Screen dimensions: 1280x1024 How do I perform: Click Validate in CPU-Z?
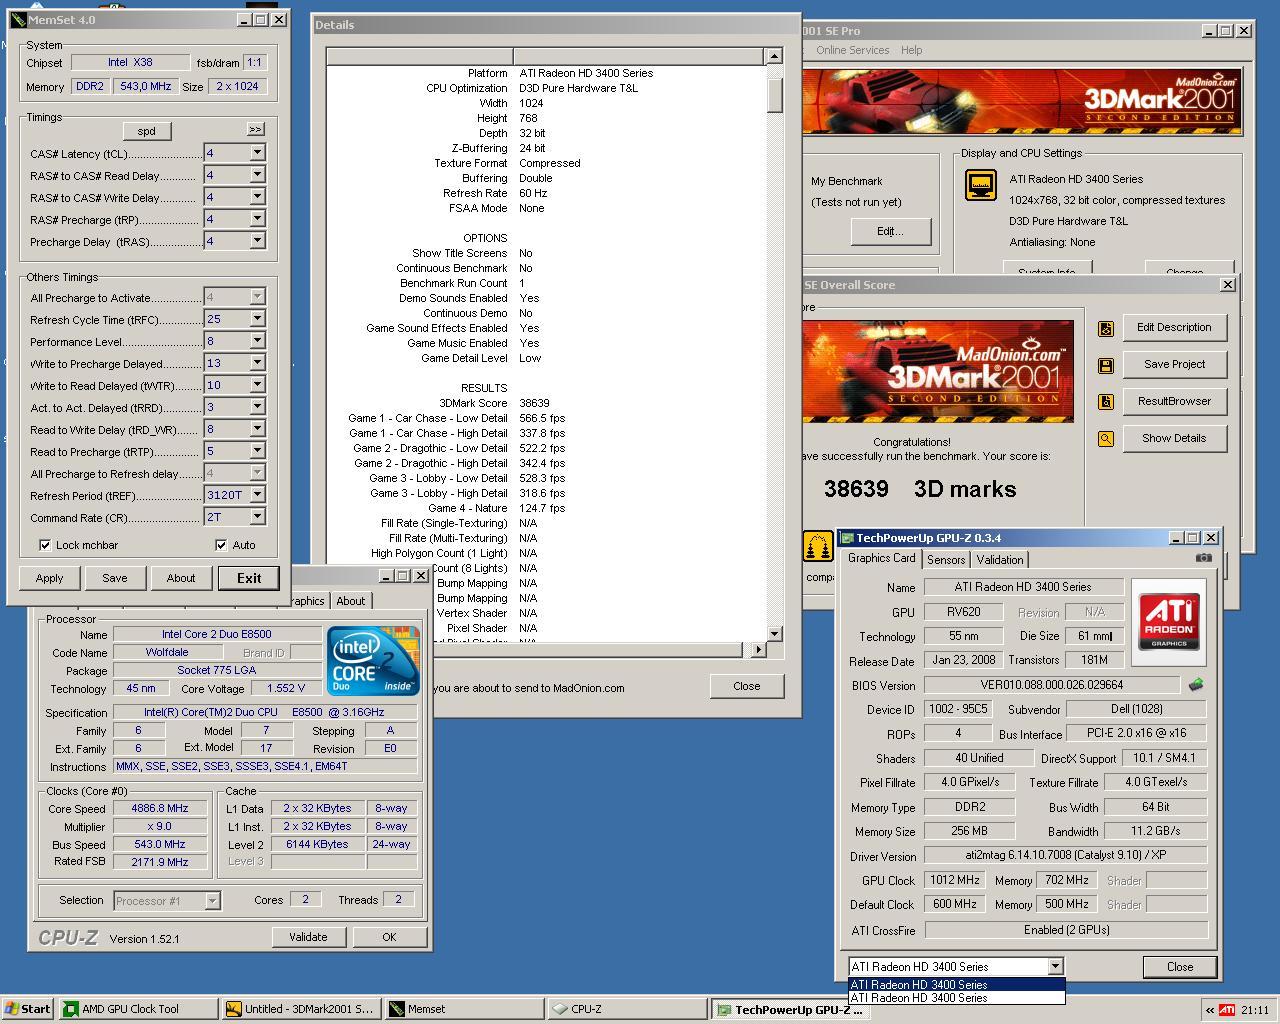pyautogui.click(x=308, y=937)
